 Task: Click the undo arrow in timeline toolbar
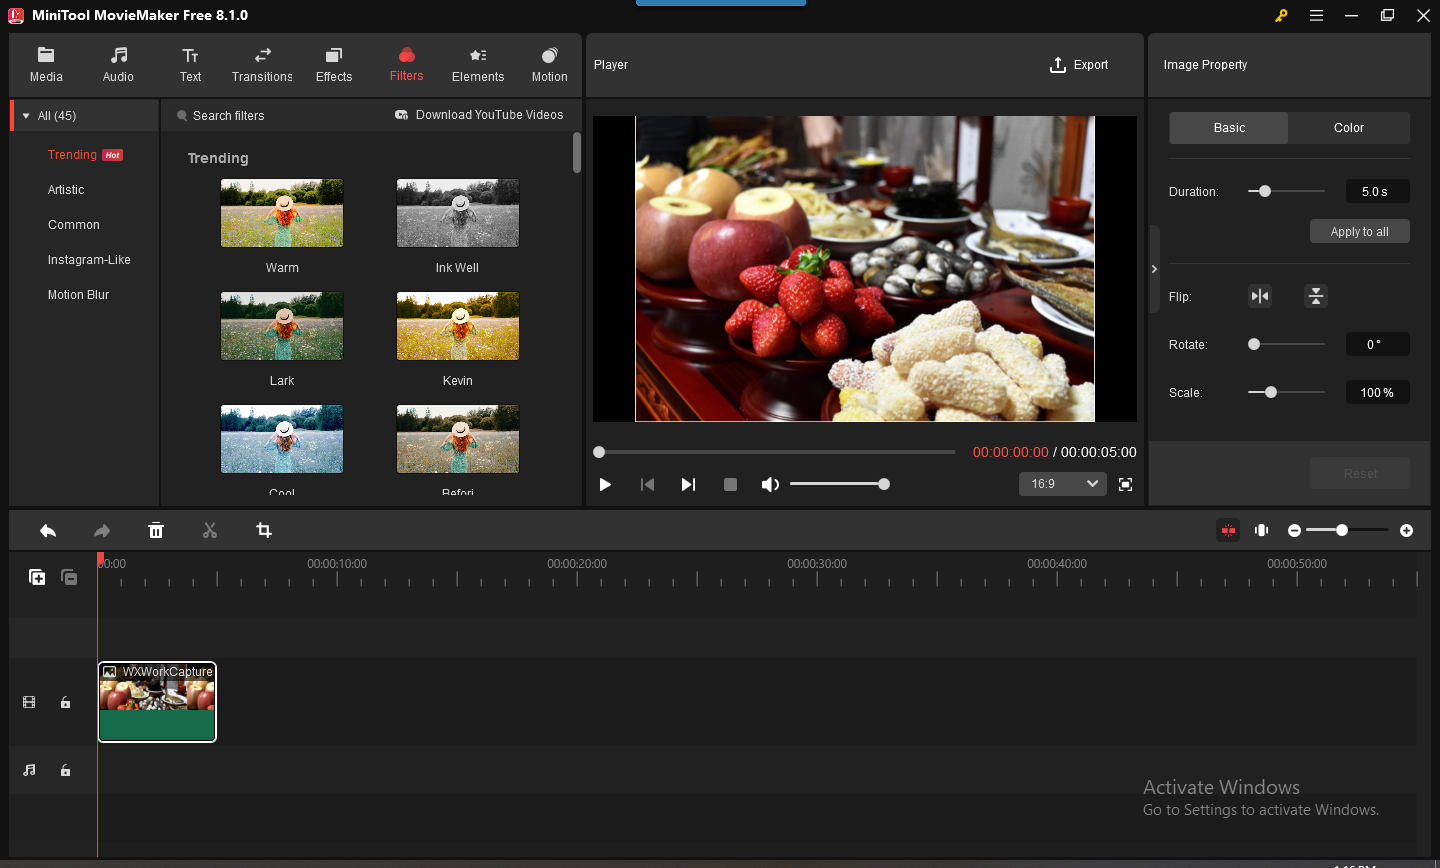[x=48, y=531]
